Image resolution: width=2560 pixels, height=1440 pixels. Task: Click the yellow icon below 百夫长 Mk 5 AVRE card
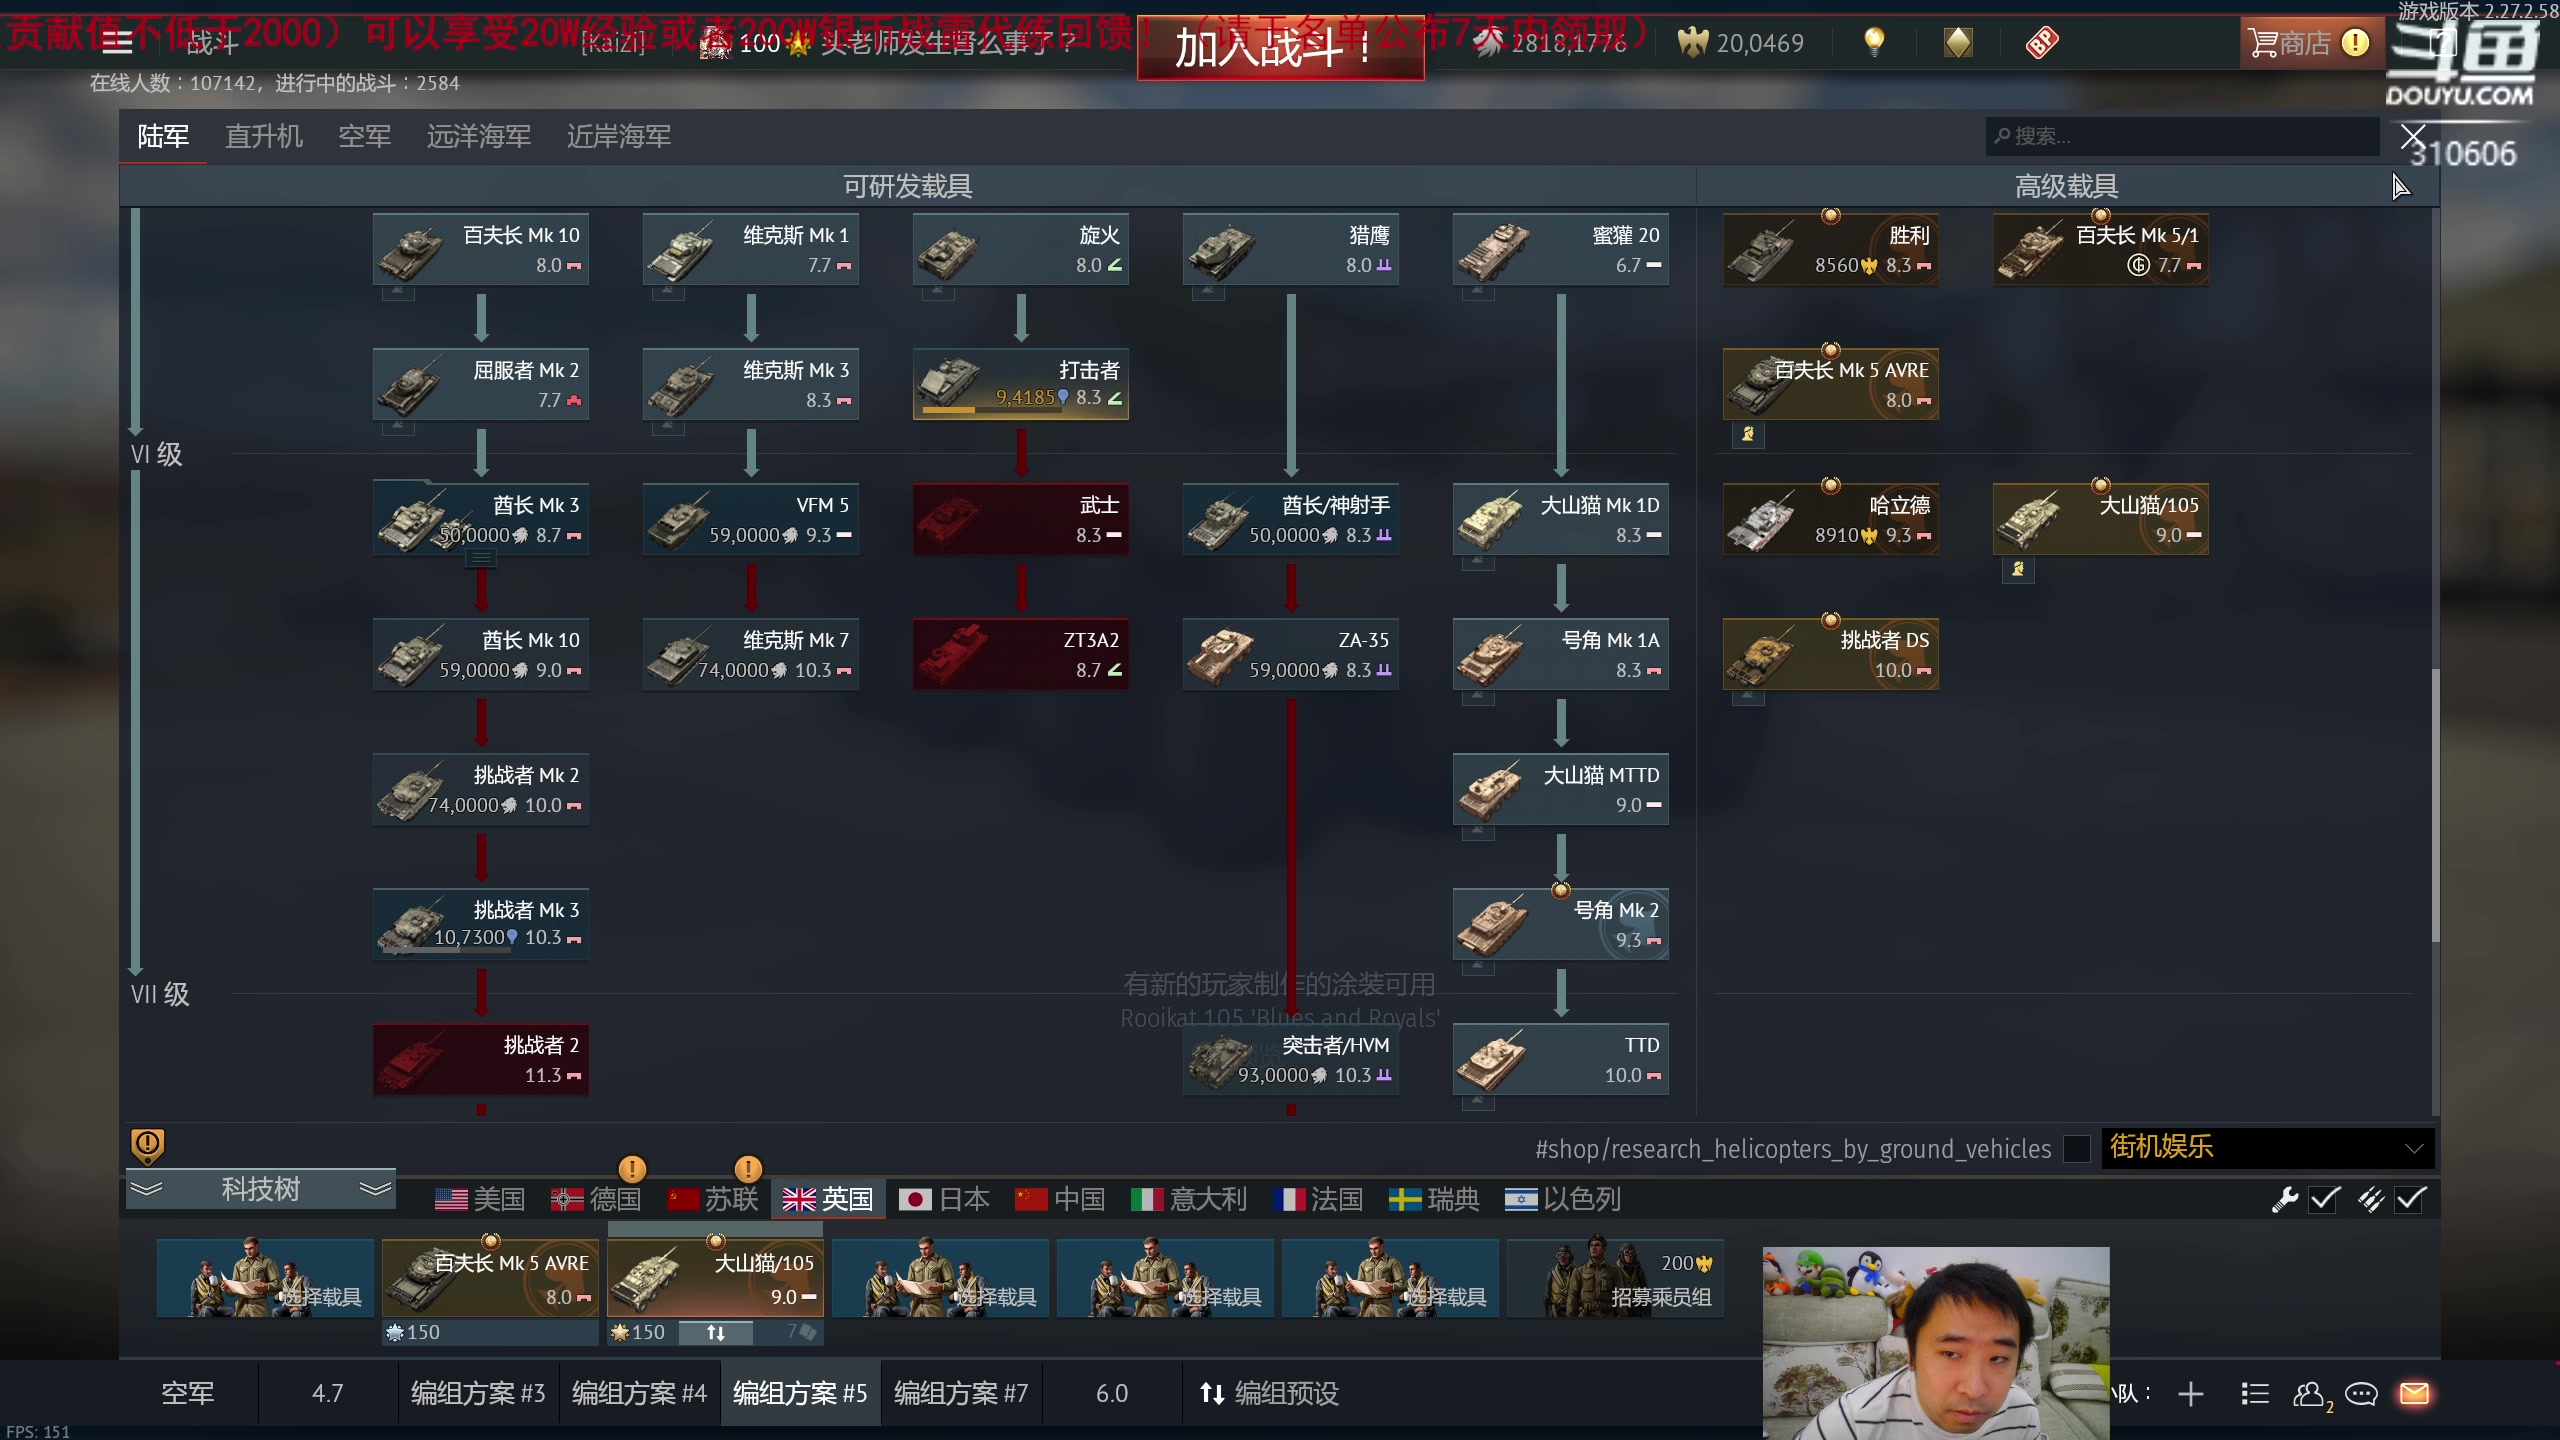[1748, 434]
